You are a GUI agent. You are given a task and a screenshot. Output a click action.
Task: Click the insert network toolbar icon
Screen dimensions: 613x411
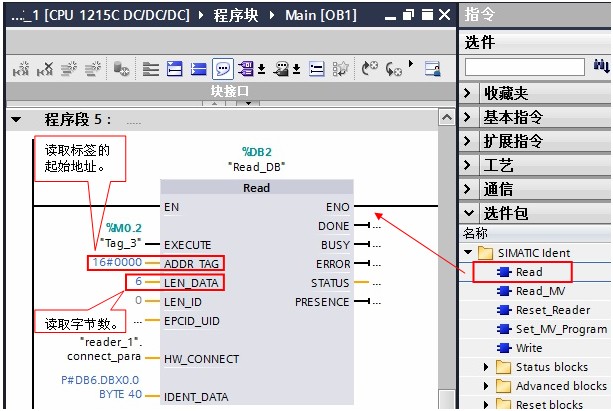[21, 69]
